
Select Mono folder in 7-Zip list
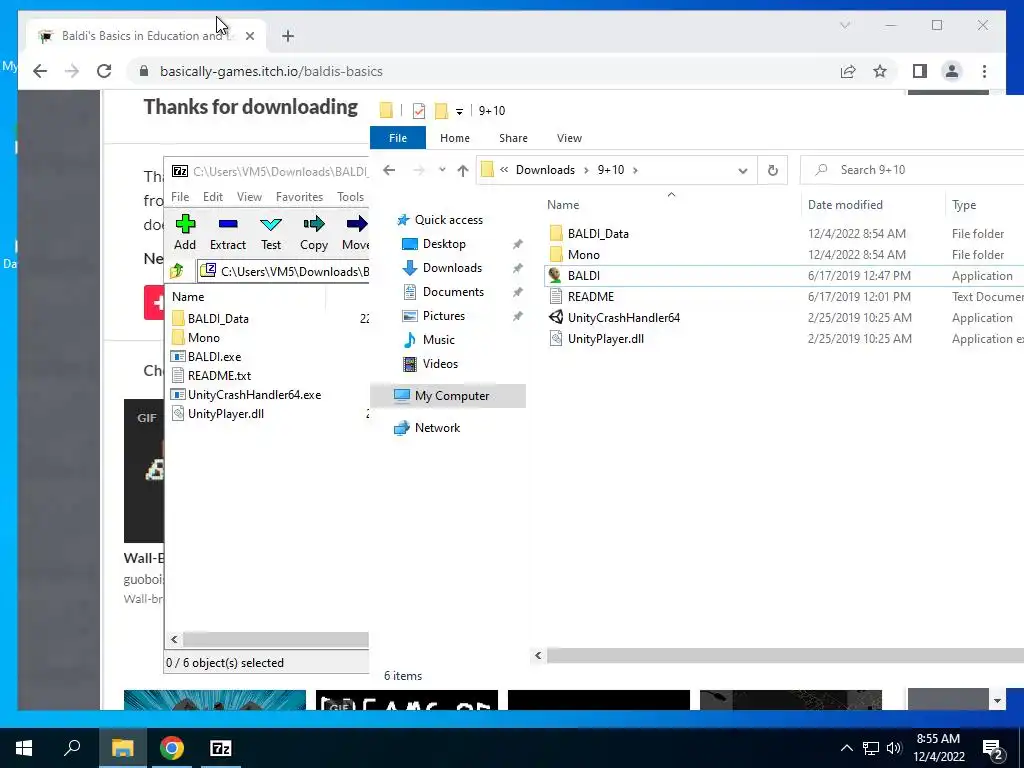(196, 338)
